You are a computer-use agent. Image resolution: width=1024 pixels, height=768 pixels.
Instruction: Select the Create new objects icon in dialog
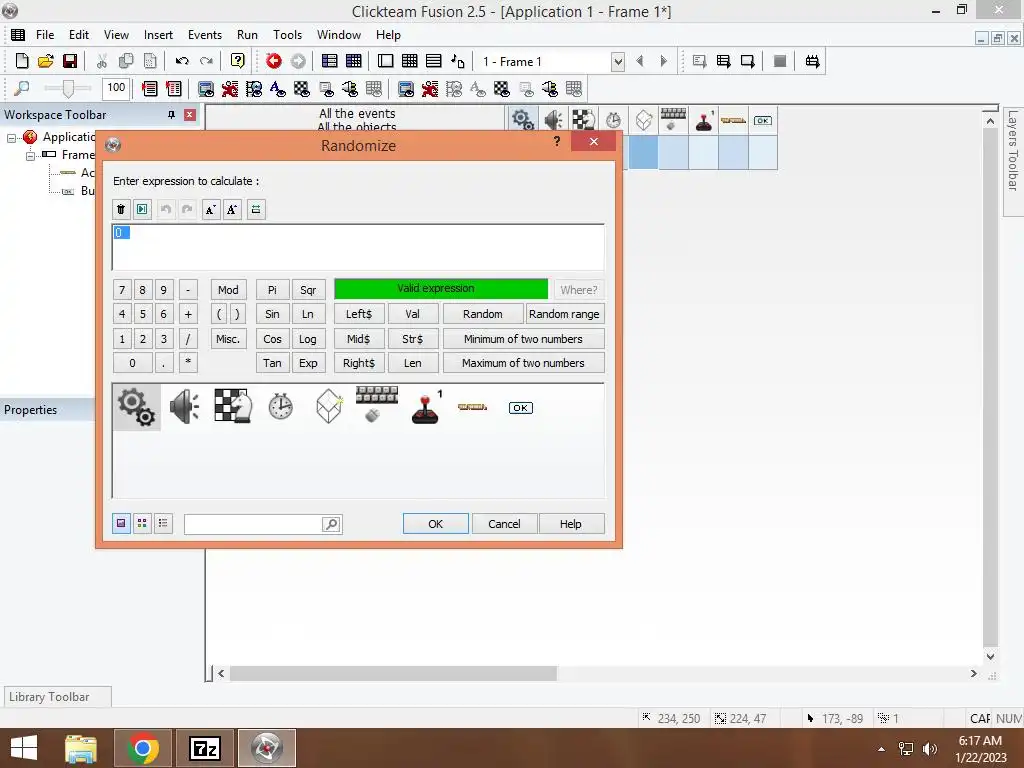pyautogui.click(x=329, y=406)
